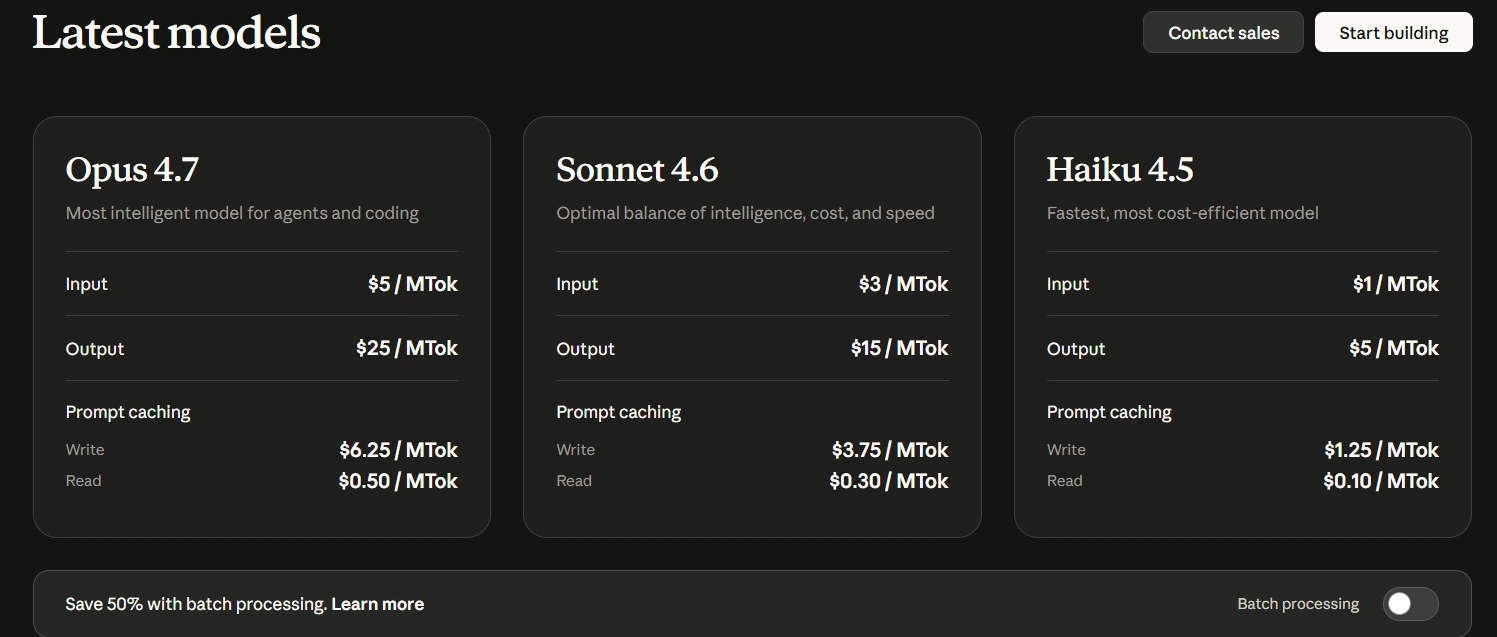1497x637 pixels.
Task: Click Opus 4.7 input price $5 / MTok
Action: click(412, 284)
